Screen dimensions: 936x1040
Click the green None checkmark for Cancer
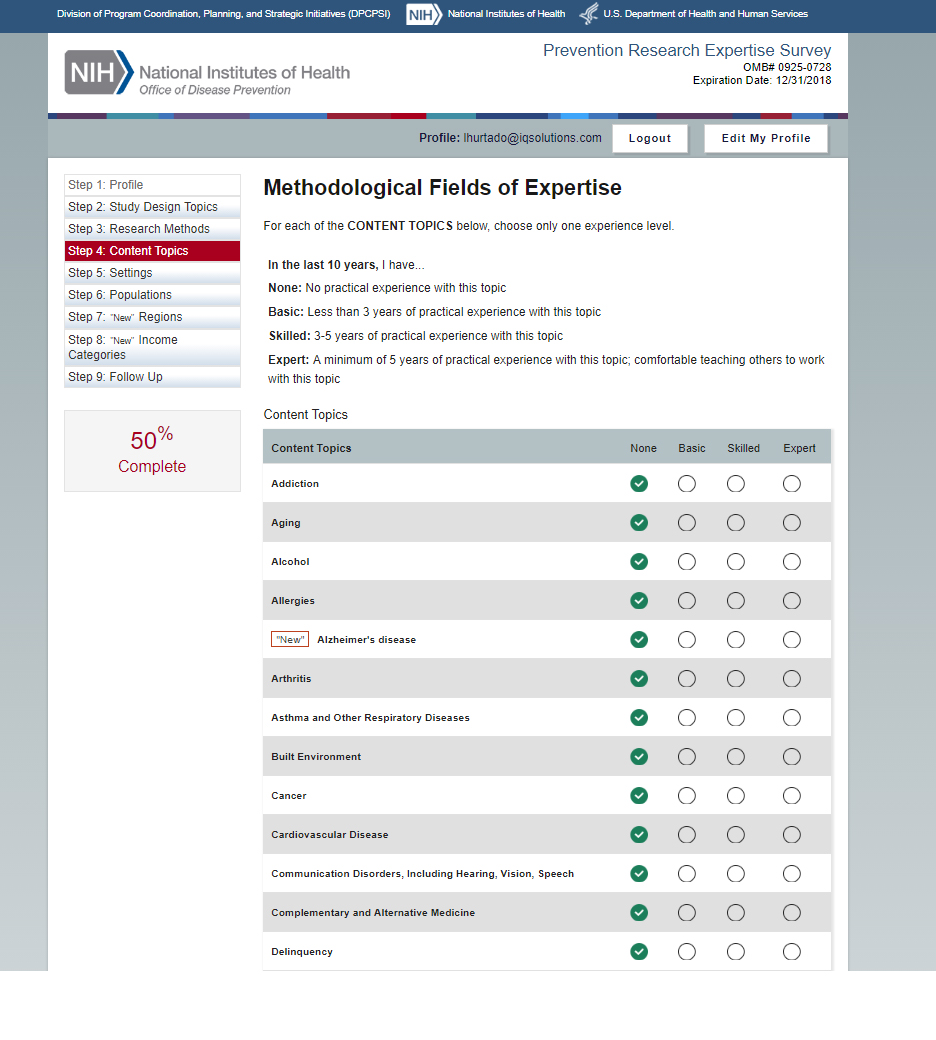point(639,796)
